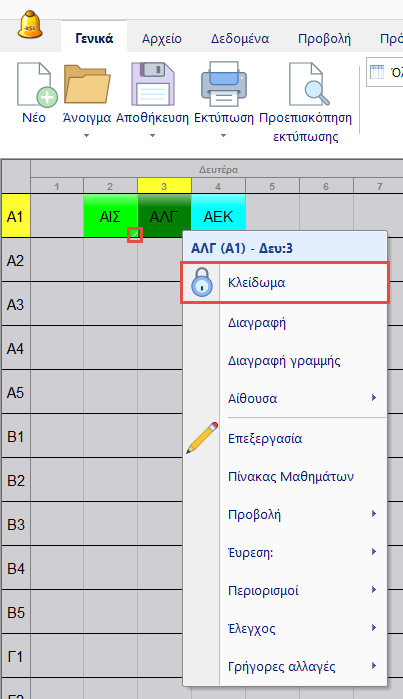
Task: Switch to the Δεδομένα ribbon tab
Action: click(240, 39)
